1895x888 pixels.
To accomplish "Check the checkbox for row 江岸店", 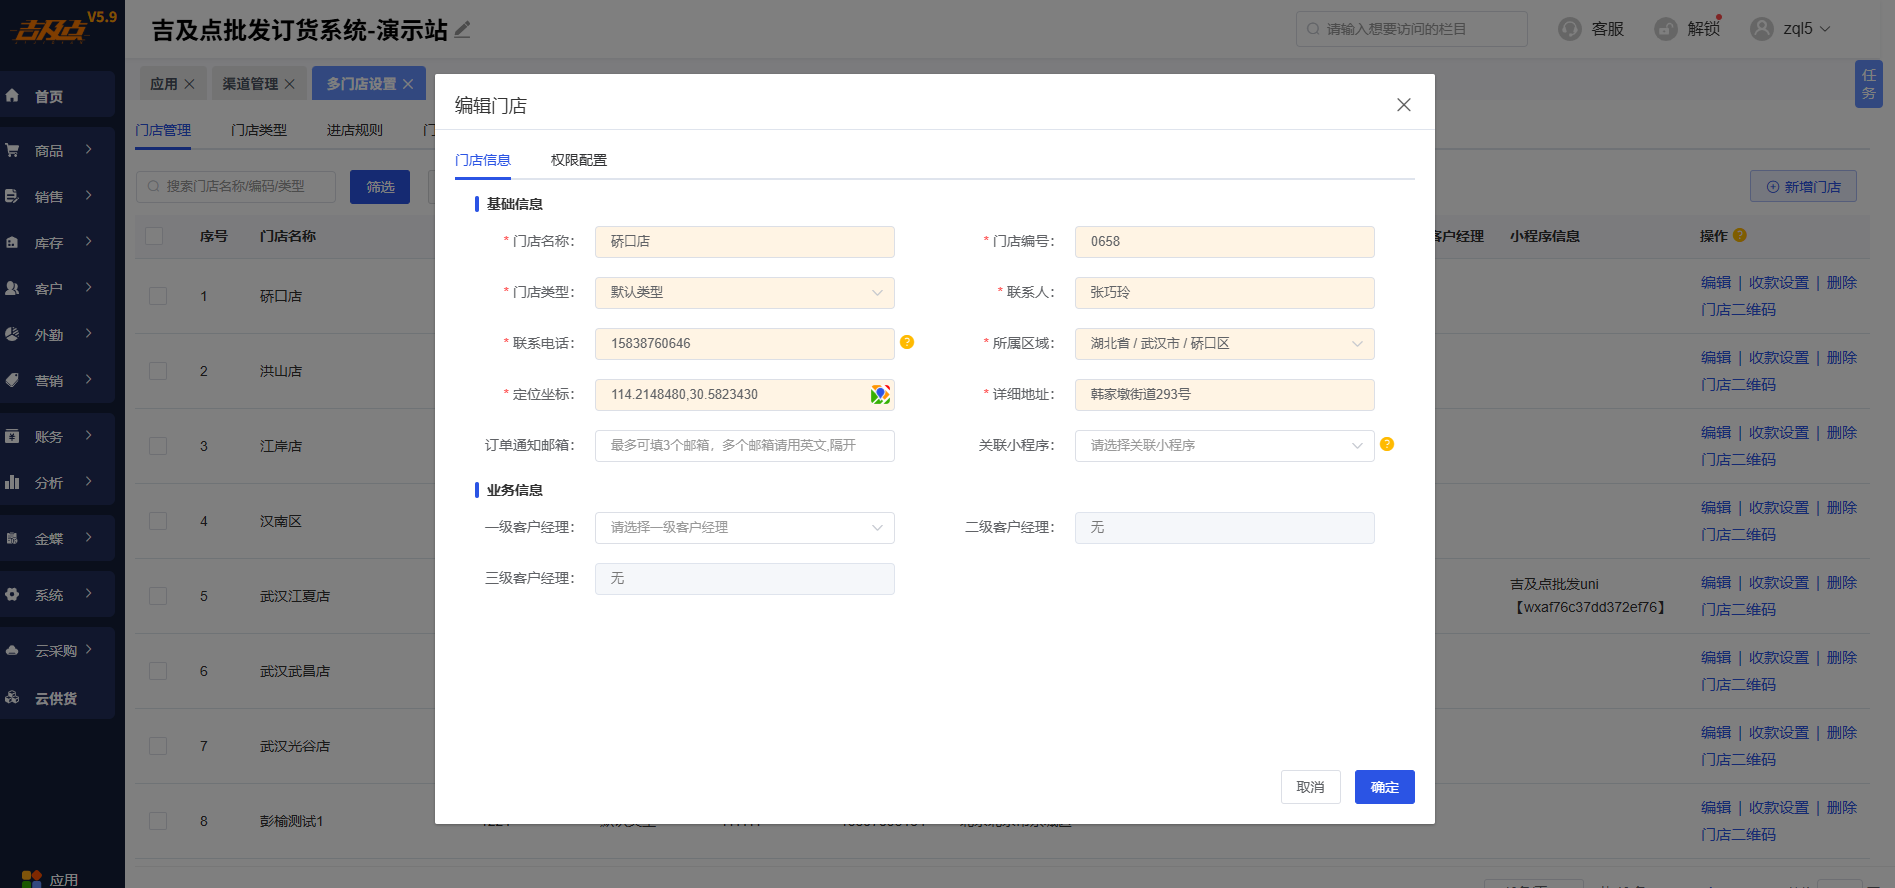I will pyautogui.click(x=158, y=446).
